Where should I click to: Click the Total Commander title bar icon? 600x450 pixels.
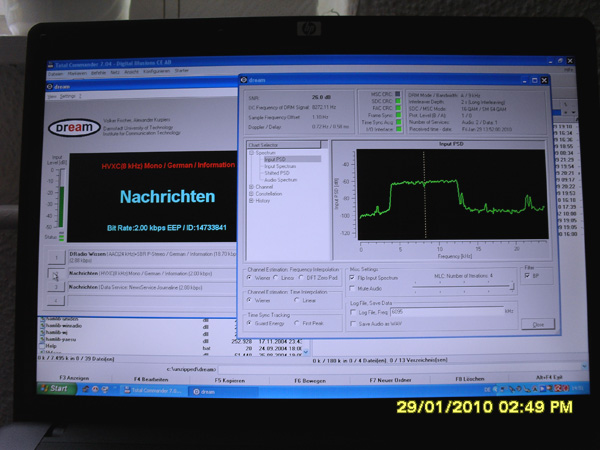click(51, 65)
